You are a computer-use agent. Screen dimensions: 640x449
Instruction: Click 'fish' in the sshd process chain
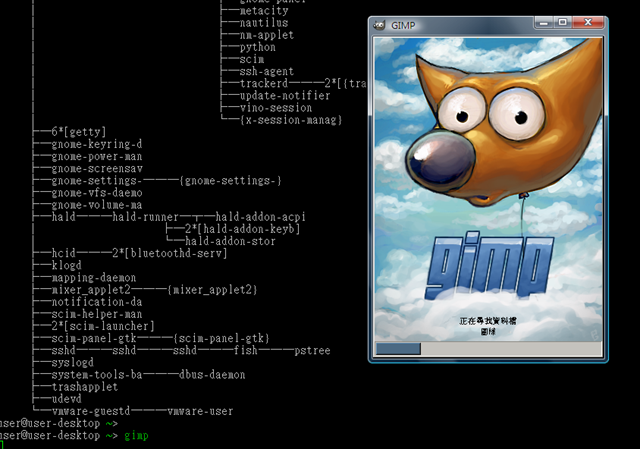coord(245,350)
